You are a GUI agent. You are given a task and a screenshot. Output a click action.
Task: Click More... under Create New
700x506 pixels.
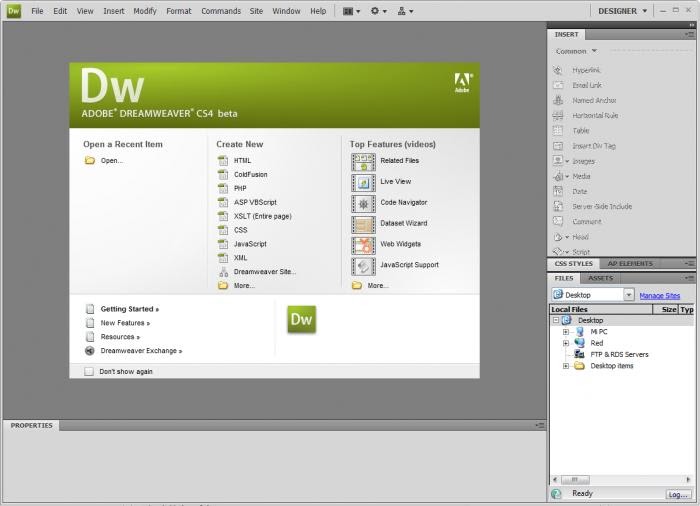244,286
